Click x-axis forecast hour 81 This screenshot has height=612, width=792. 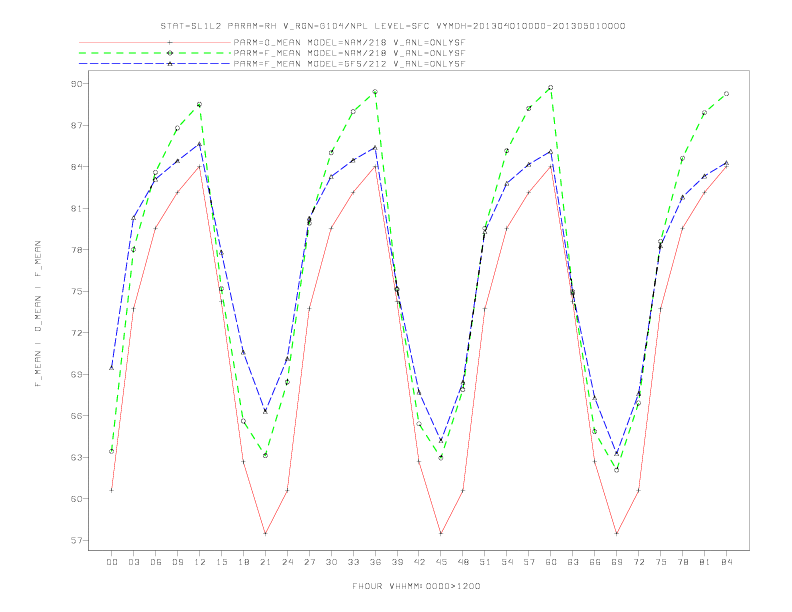click(705, 562)
